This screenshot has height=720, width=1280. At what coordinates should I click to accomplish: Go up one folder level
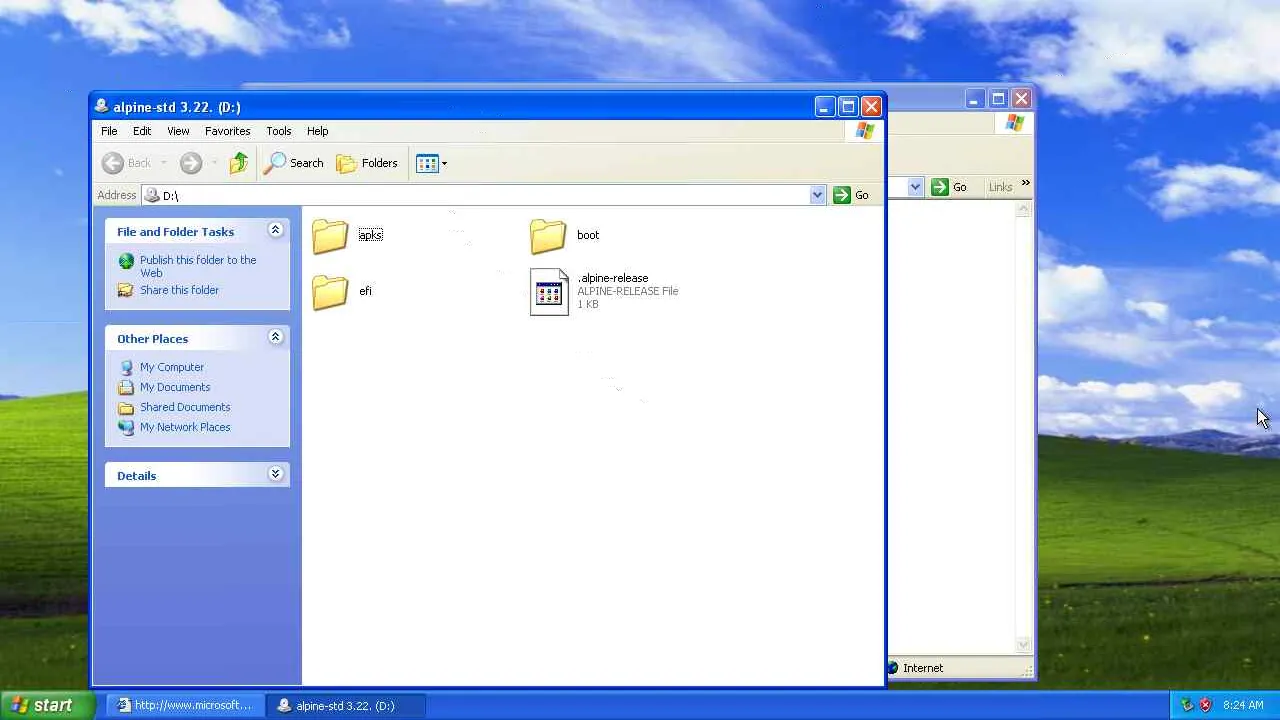point(239,163)
